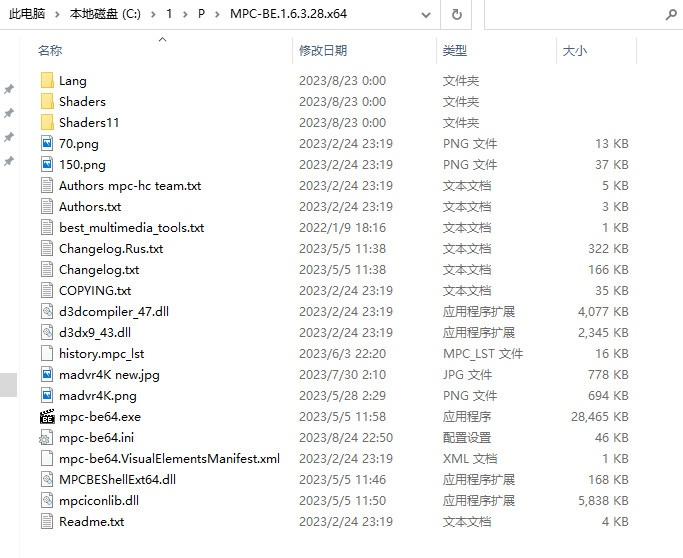Select Authors mpc-hc team.txt file name
Image resolution: width=683 pixels, height=558 pixels.
130,186
